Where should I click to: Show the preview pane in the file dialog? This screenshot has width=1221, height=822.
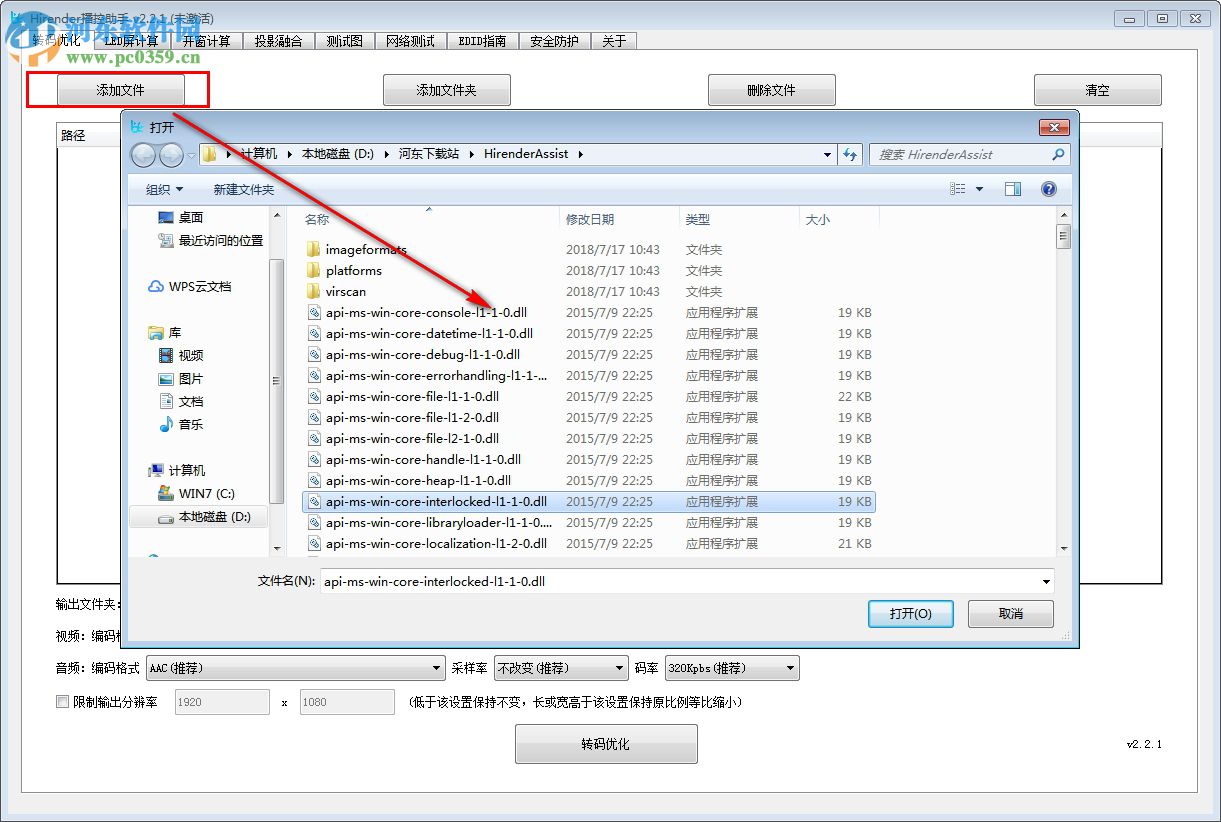pos(1012,188)
